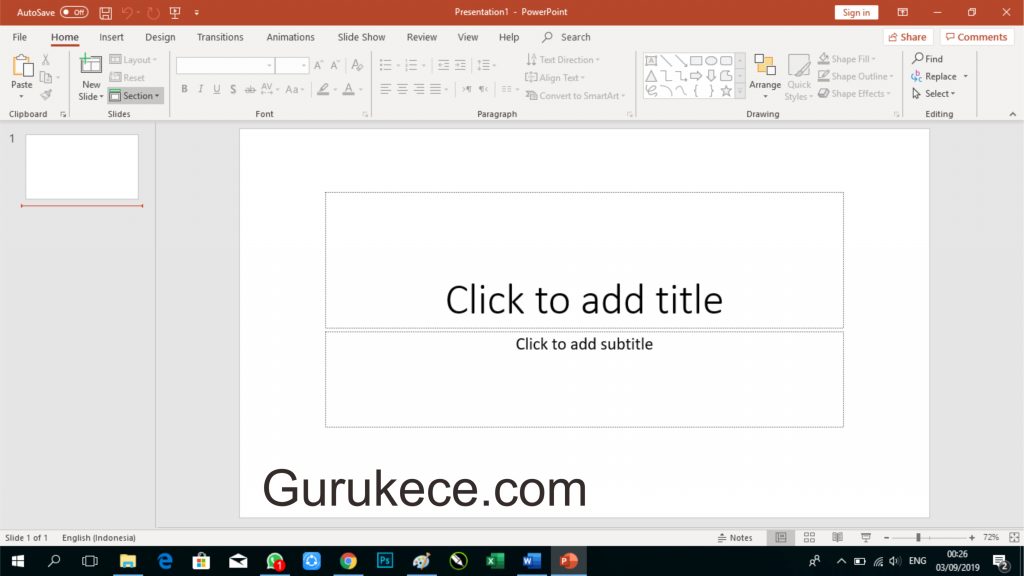1024x576 pixels.
Task: Click the Share button
Action: pyautogui.click(x=907, y=37)
